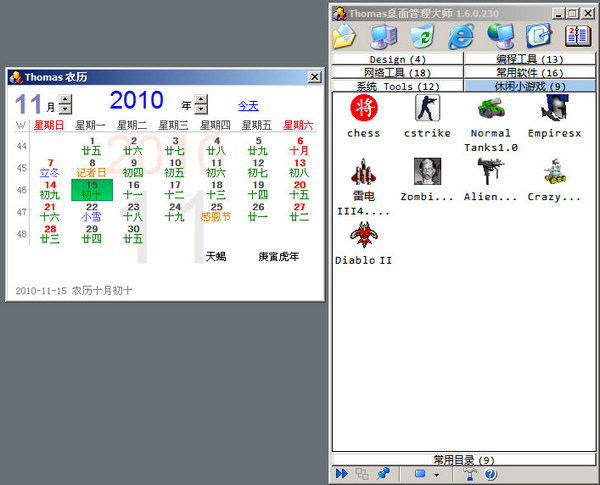Screen dimensions: 600x485
Task: Launch the cstrike game icon
Action: pyautogui.click(x=427, y=110)
